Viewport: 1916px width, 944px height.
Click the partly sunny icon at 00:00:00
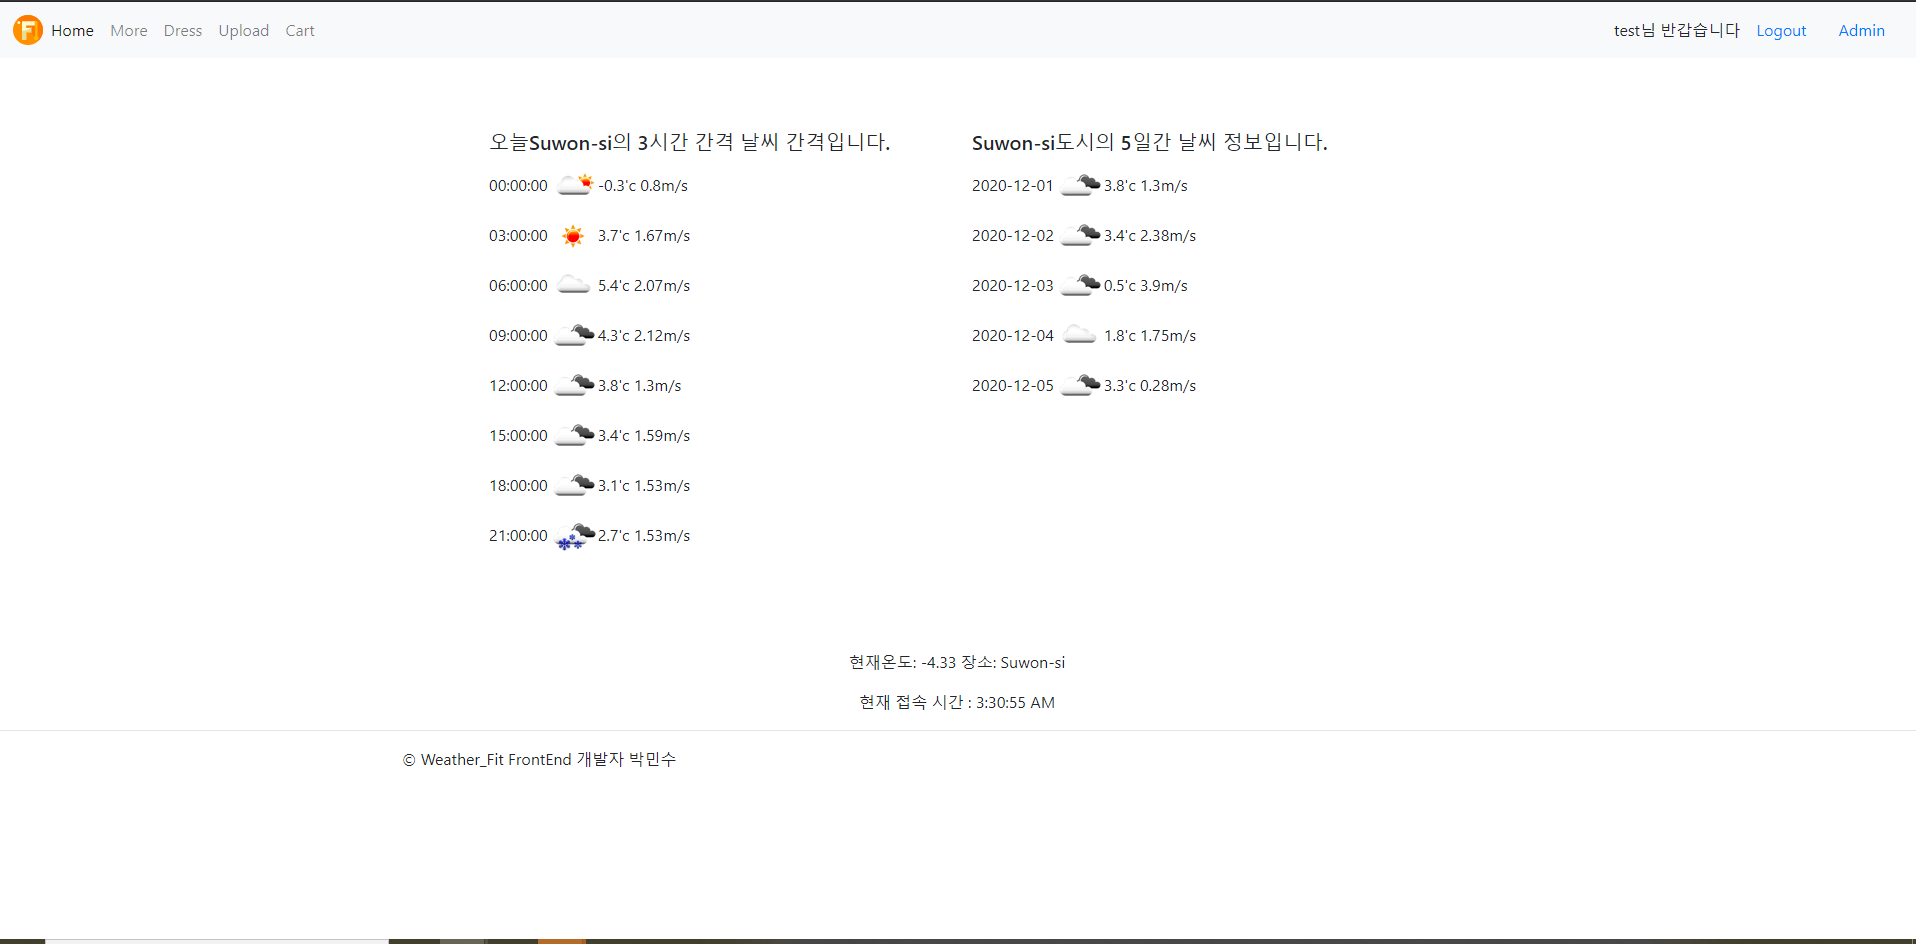[573, 184]
